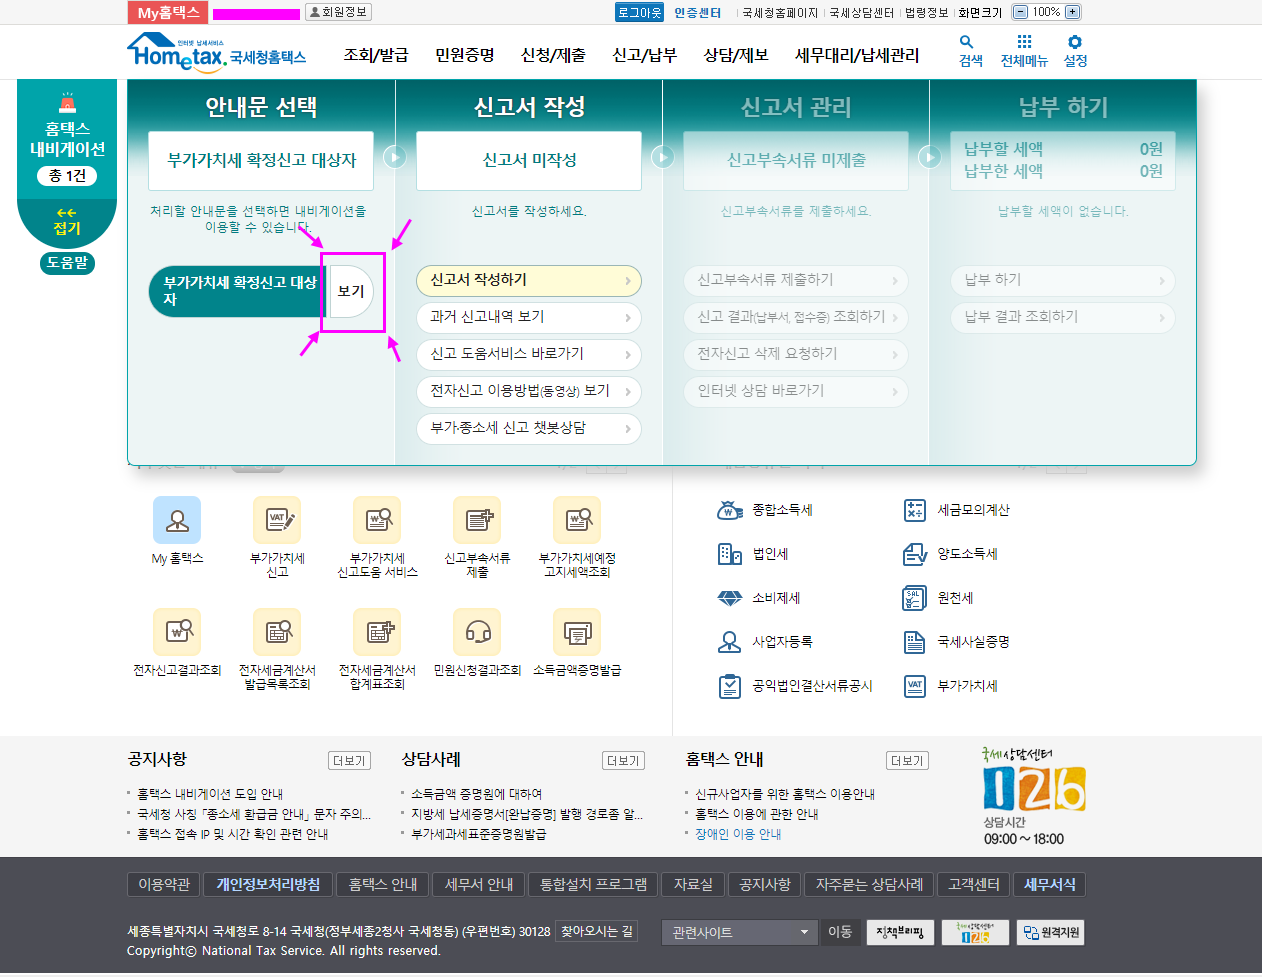
Task: Open 부가가치세예정 고지세액조회 icon
Action: [x=577, y=520]
